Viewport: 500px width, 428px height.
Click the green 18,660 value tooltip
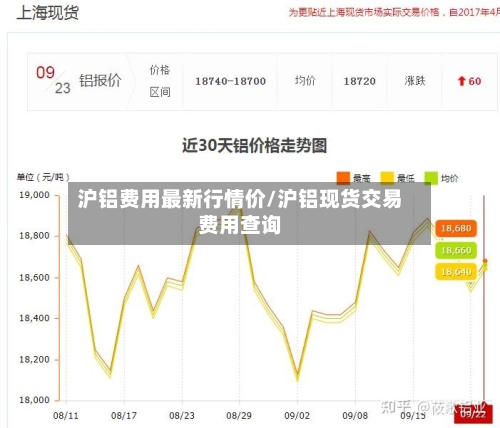point(456,250)
